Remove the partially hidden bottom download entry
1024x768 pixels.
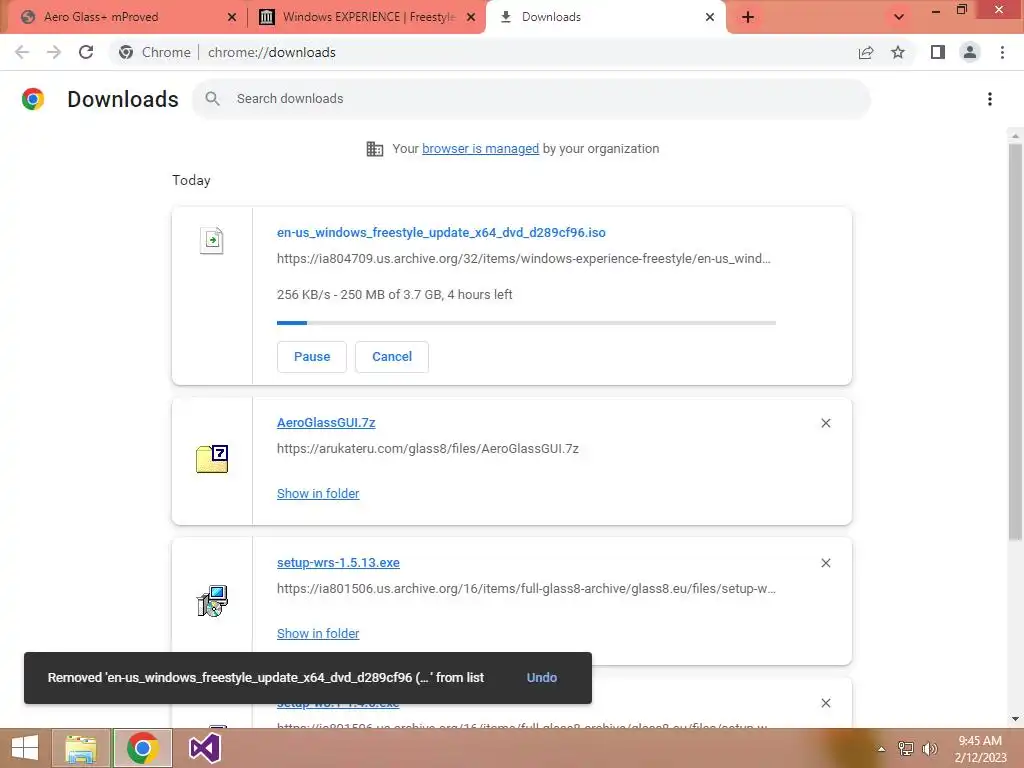(x=825, y=703)
